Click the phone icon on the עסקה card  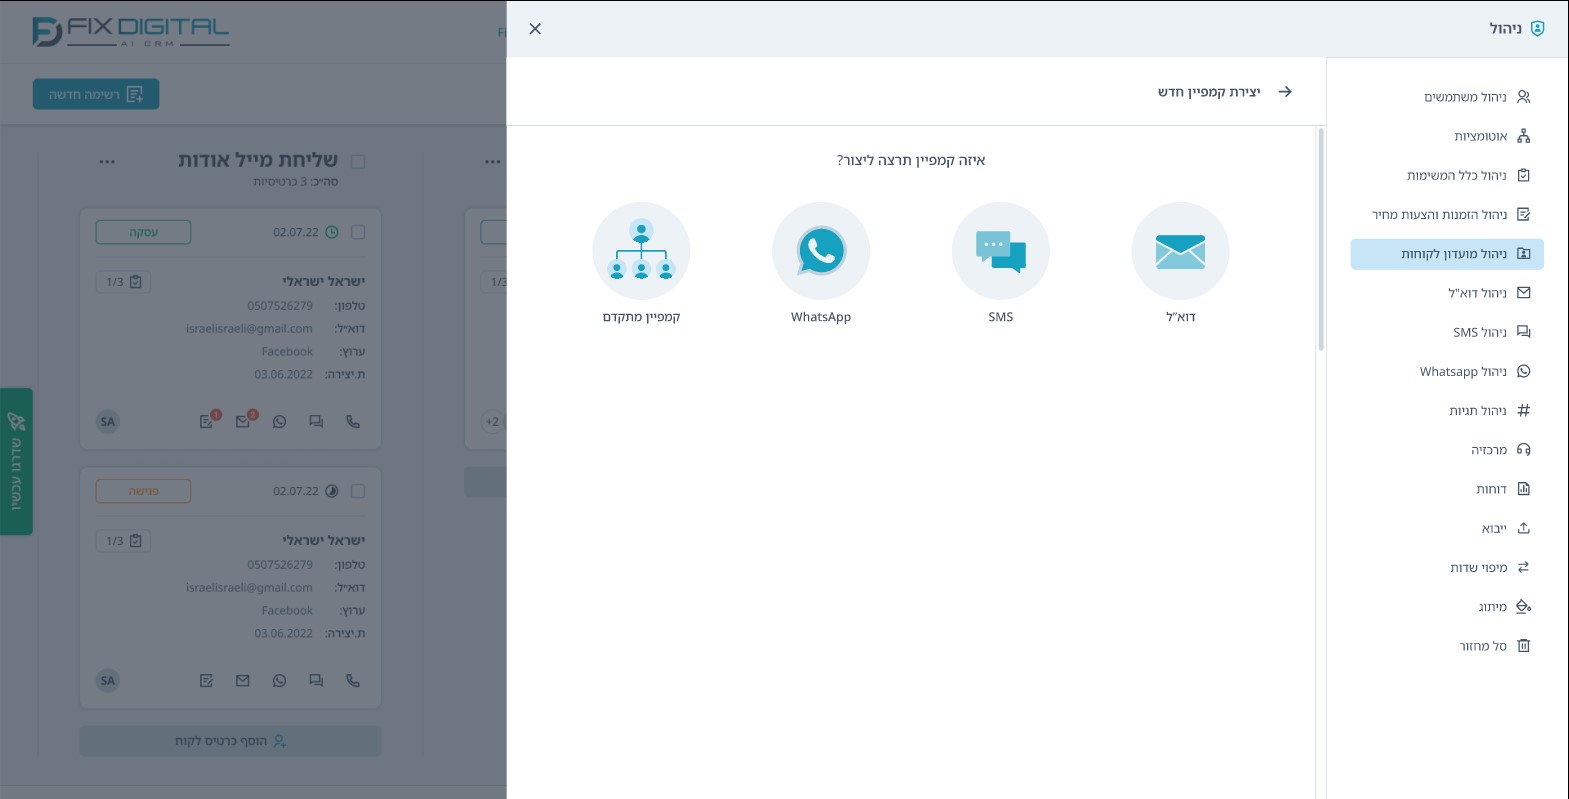(353, 422)
